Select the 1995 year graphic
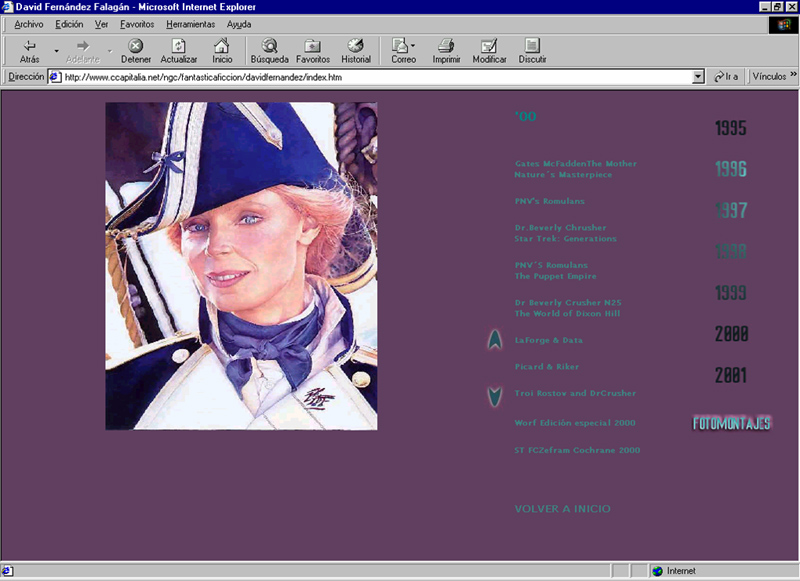Viewport: 800px width, 581px height. (731, 128)
